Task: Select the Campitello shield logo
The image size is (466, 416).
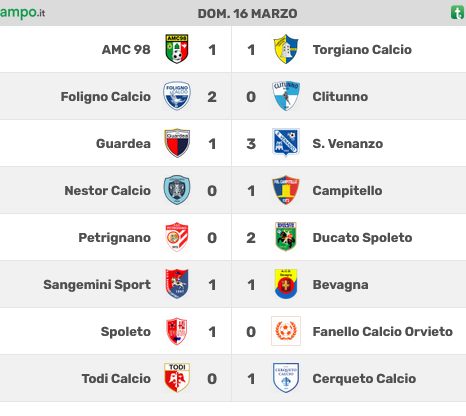Action: (x=286, y=190)
